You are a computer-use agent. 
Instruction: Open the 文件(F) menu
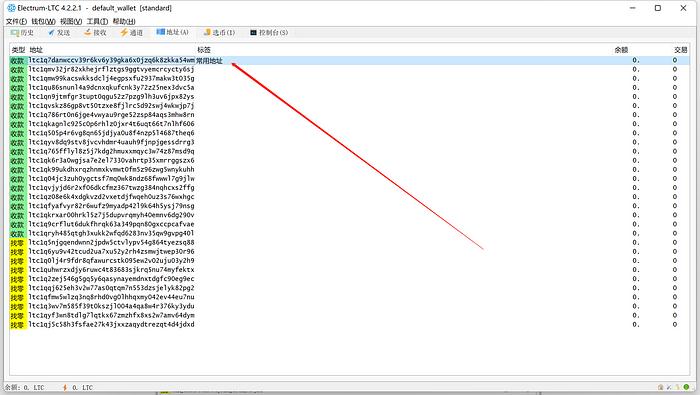(16, 21)
